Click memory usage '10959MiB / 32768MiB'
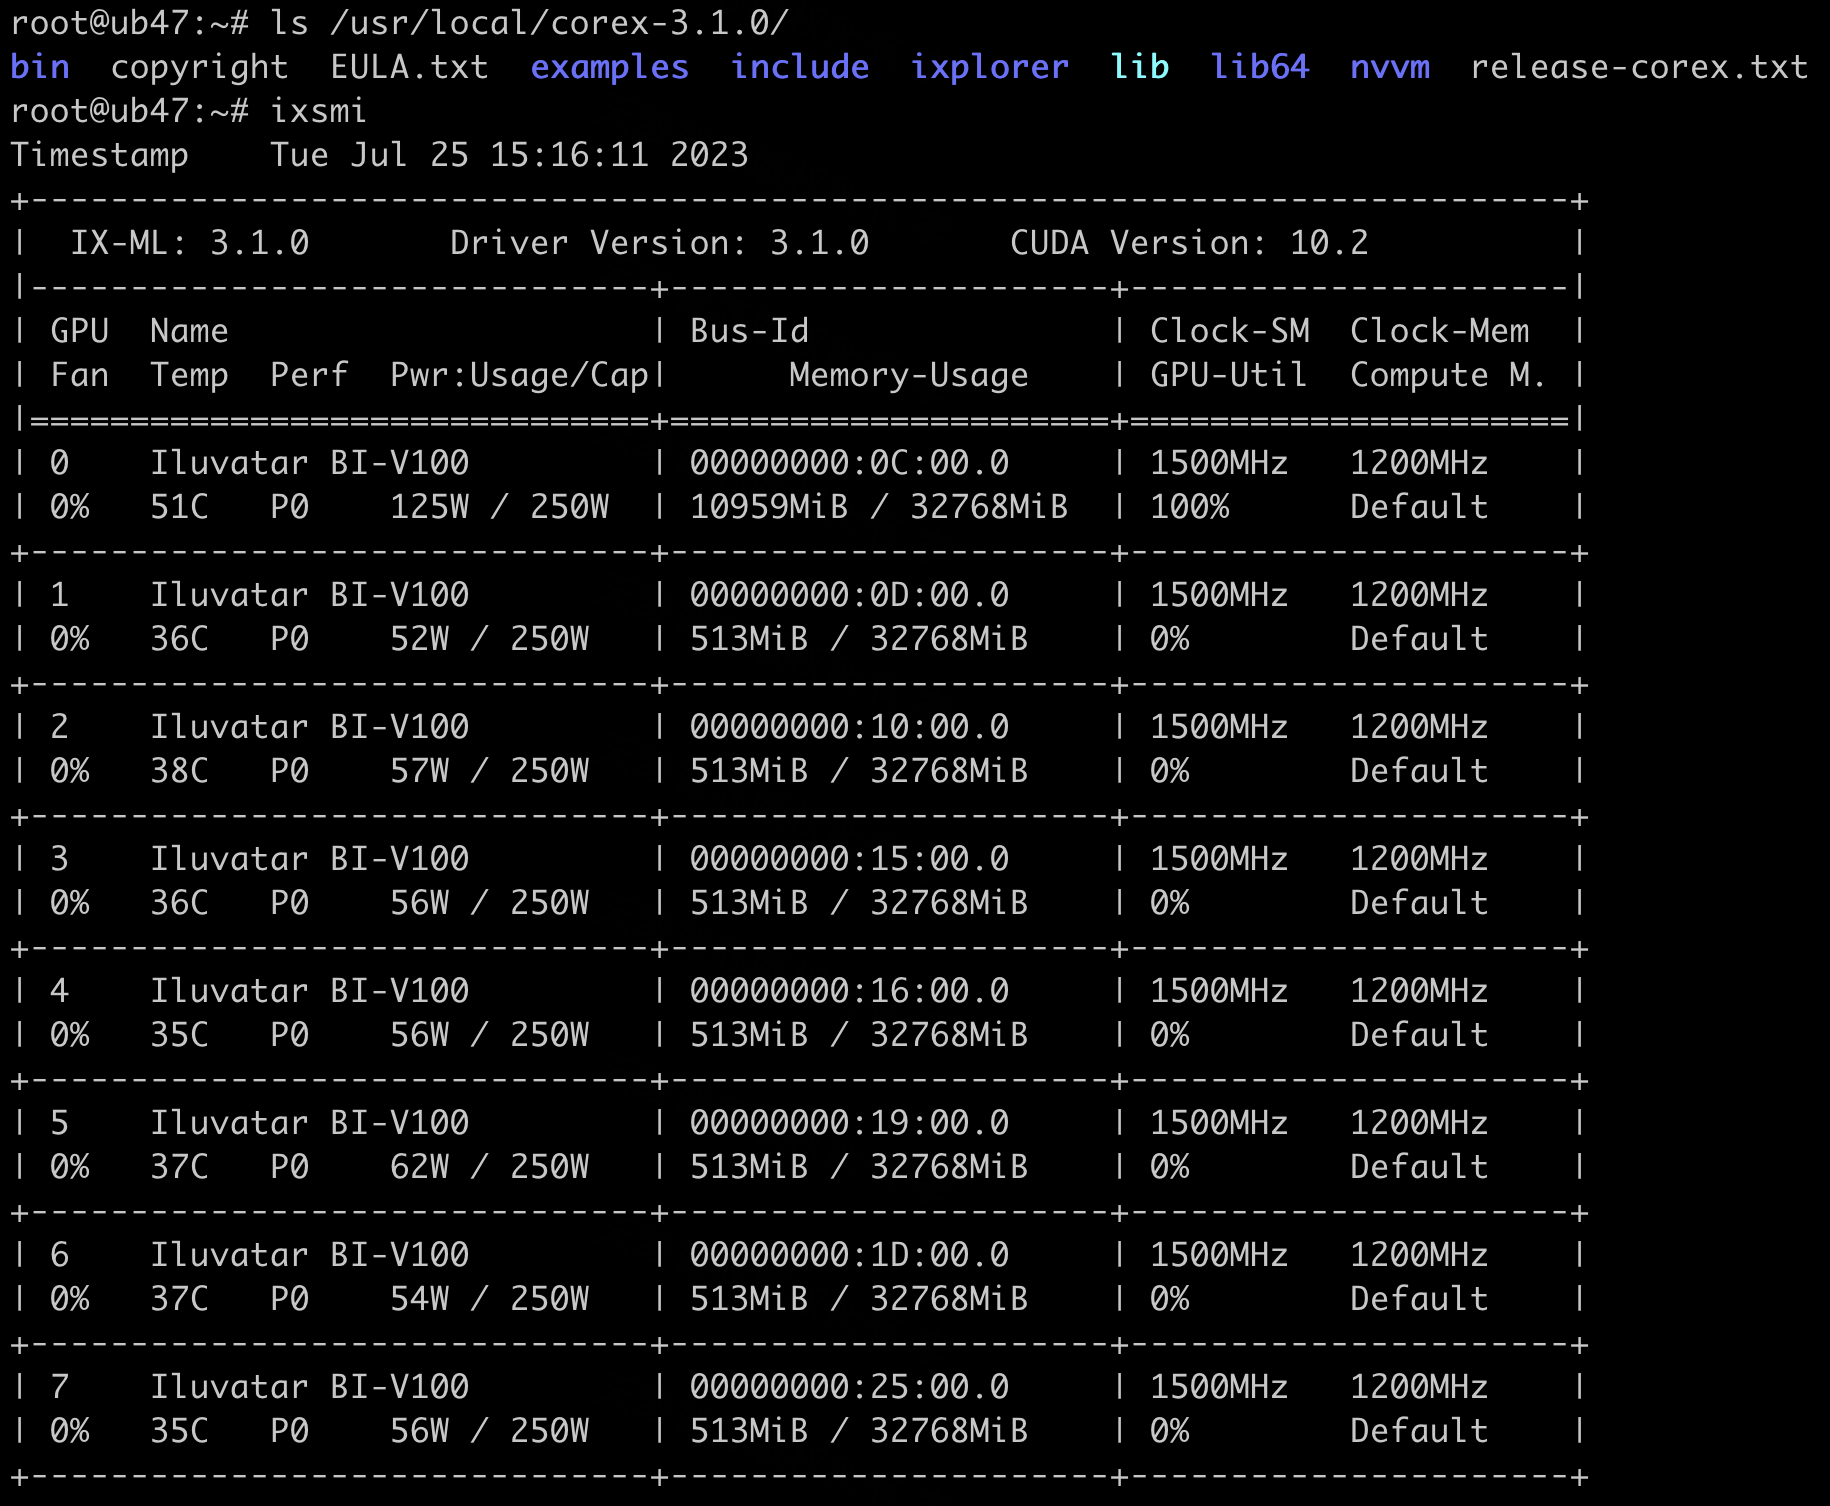 [x=879, y=507]
